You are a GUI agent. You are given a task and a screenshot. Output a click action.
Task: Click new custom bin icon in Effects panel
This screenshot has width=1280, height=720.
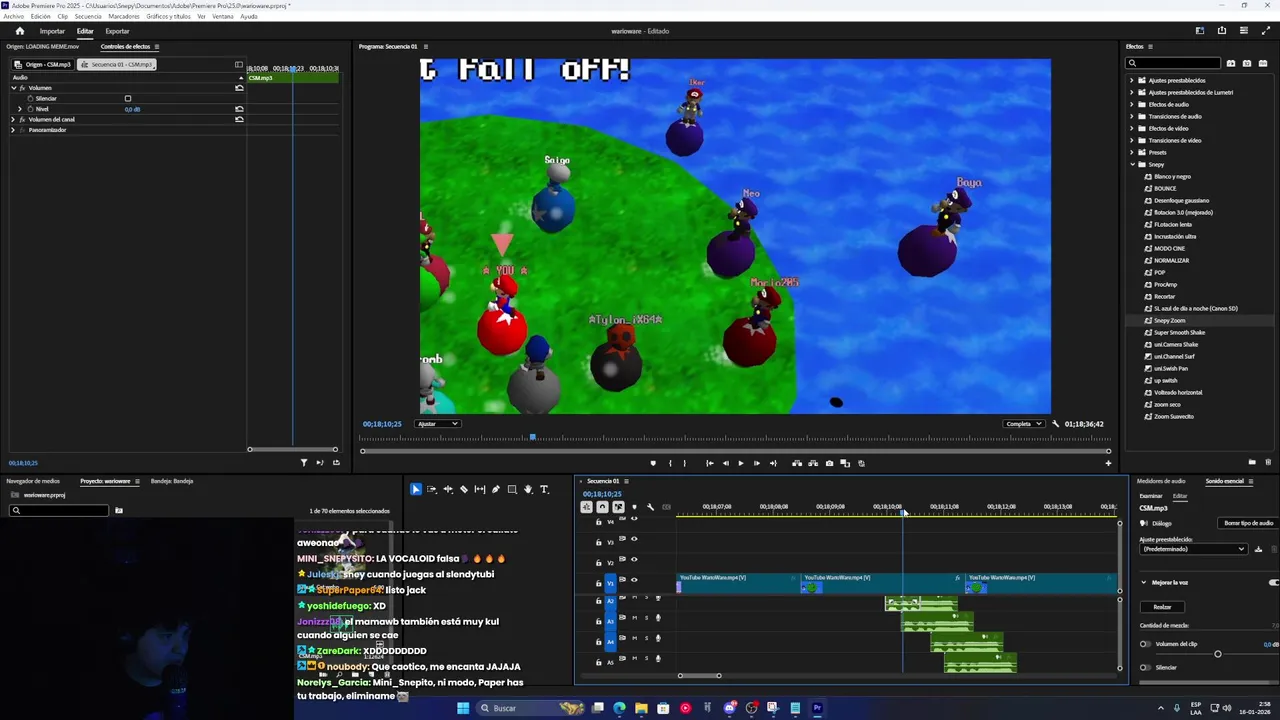point(1252,462)
